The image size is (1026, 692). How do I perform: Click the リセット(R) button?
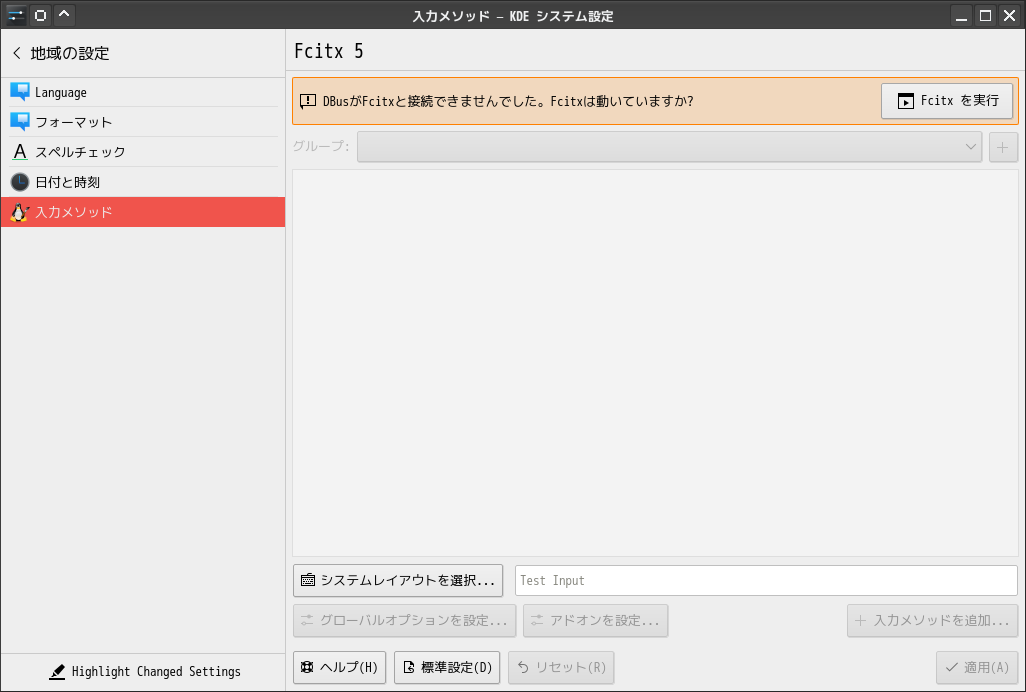[561, 667]
